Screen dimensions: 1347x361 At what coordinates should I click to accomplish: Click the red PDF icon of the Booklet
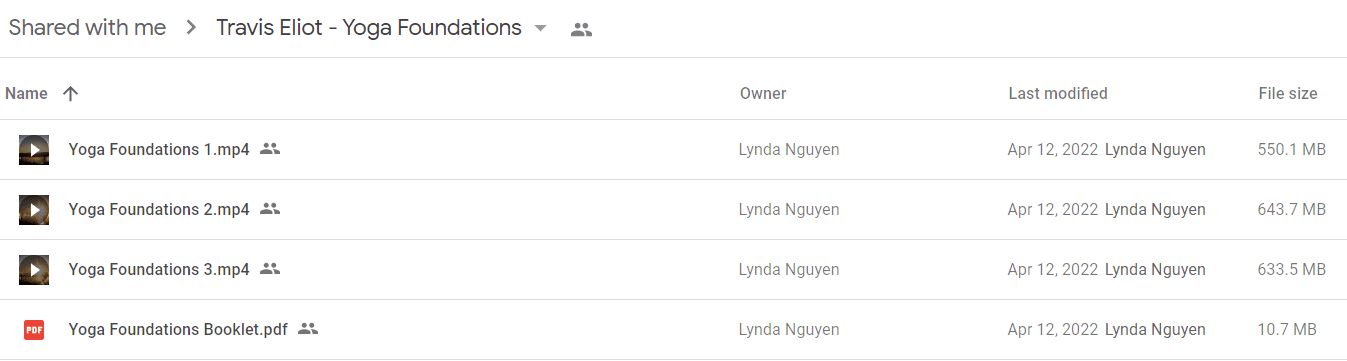coord(34,330)
